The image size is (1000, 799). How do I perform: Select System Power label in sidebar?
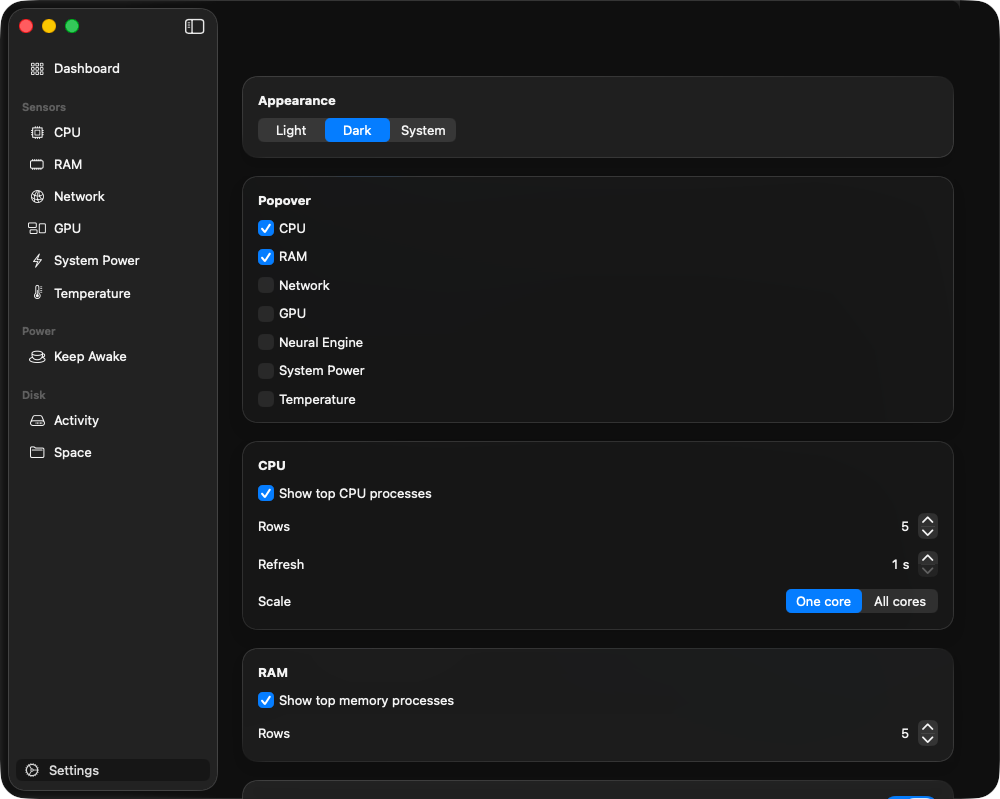96,260
